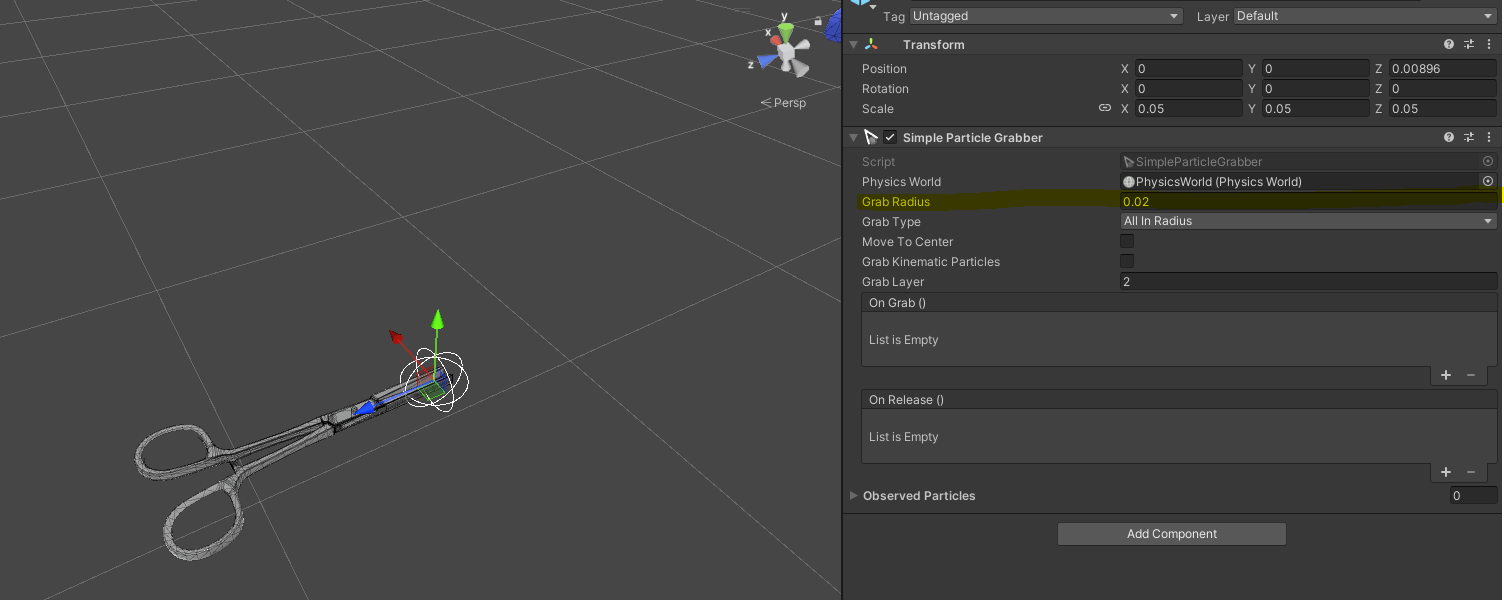Image resolution: width=1504 pixels, height=600 pixels.
Task: Open Simple Particle Grabber help icon
Action: tap(1449, 138)
